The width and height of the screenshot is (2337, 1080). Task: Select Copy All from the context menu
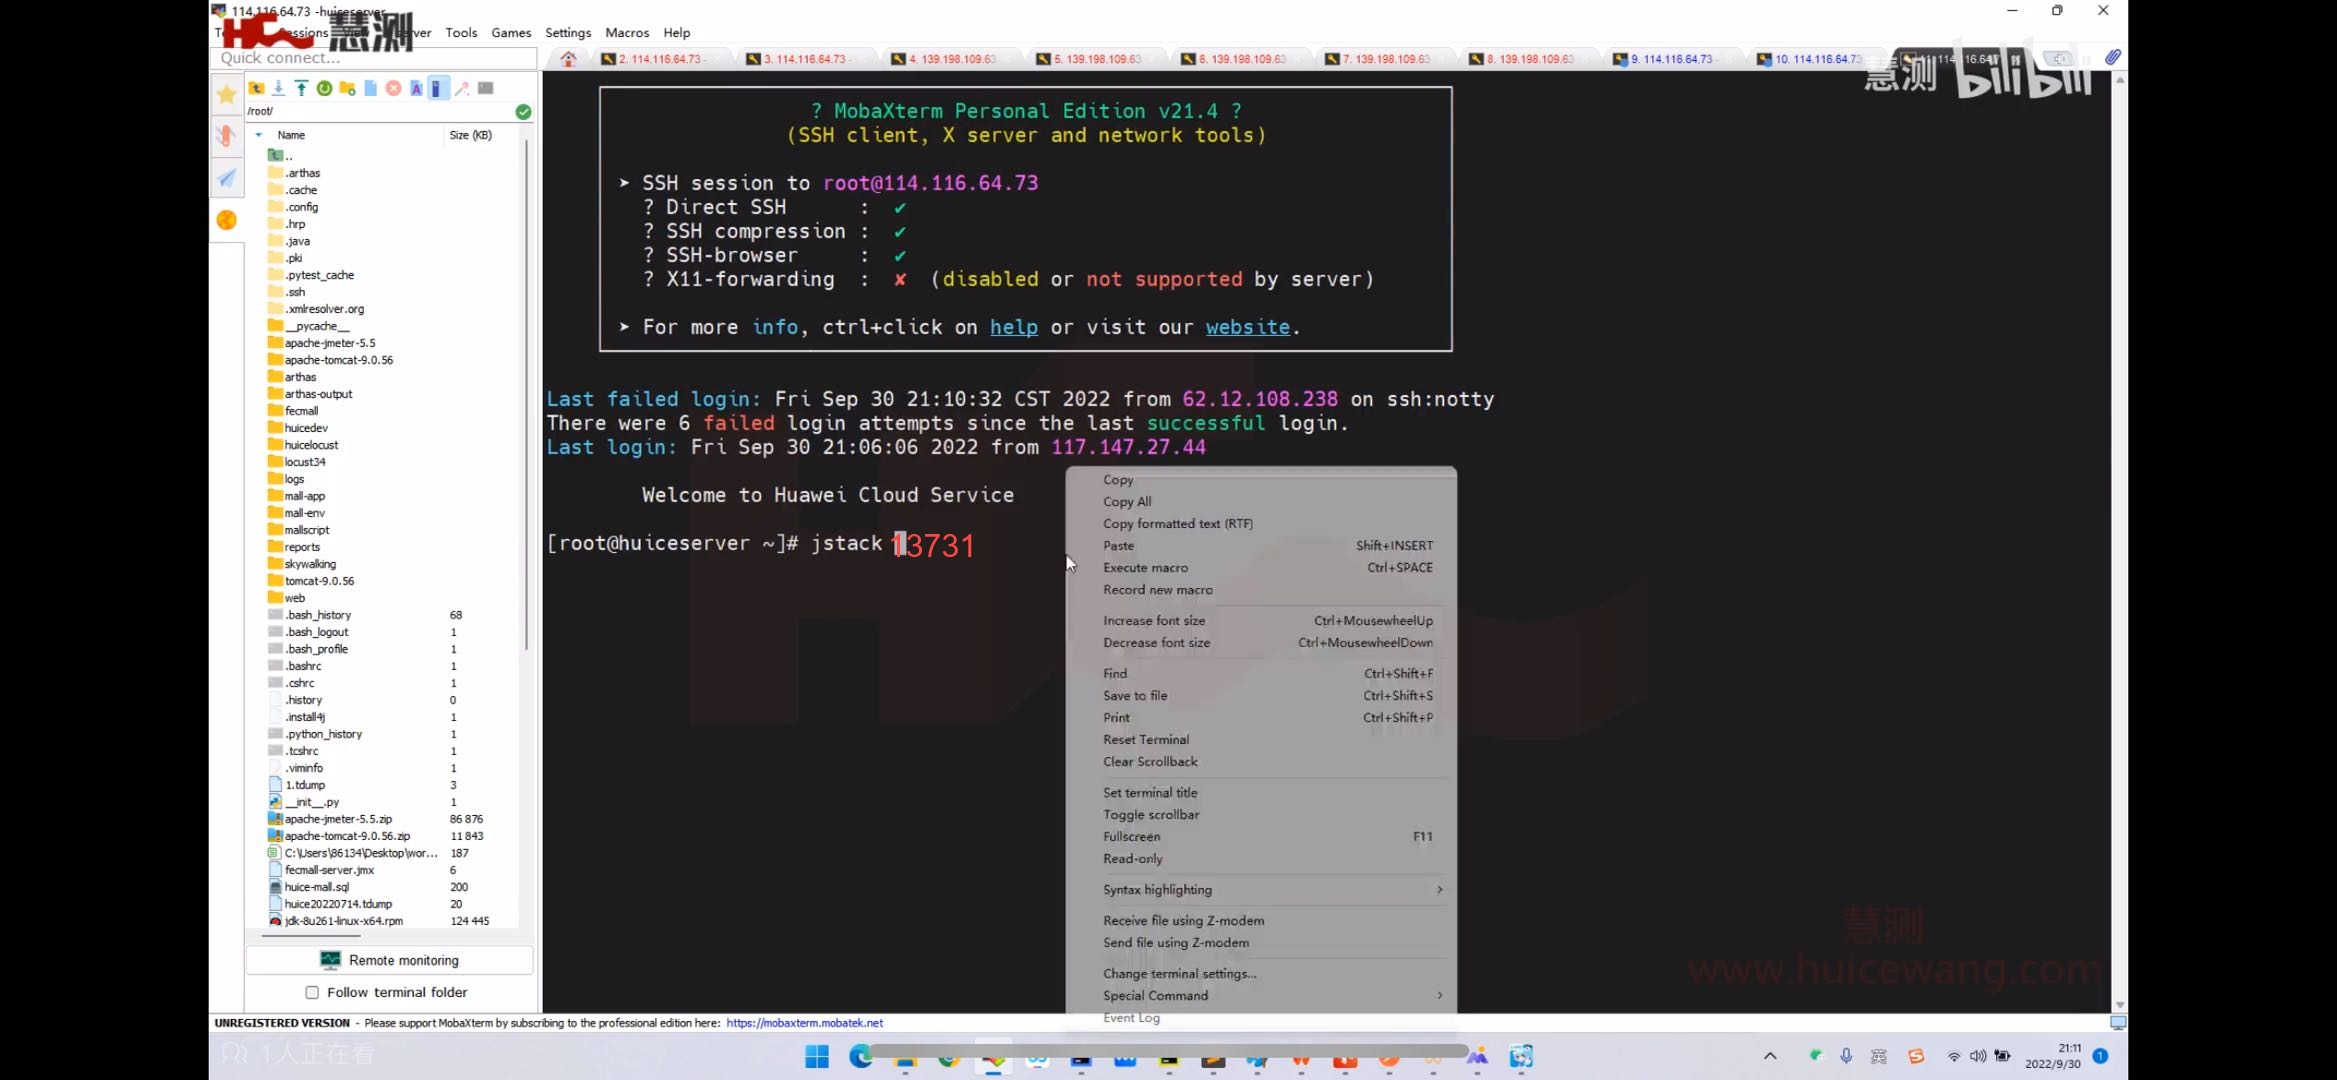click(1127, 501)
